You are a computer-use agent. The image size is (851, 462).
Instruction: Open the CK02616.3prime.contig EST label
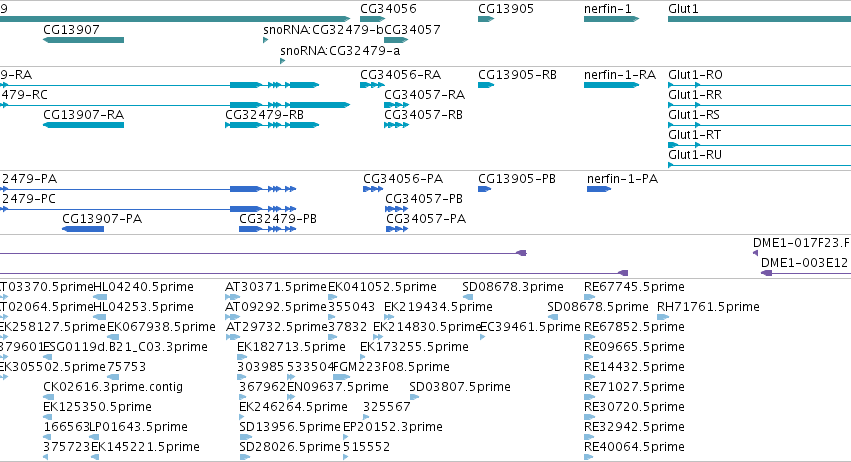pos(113,387)
